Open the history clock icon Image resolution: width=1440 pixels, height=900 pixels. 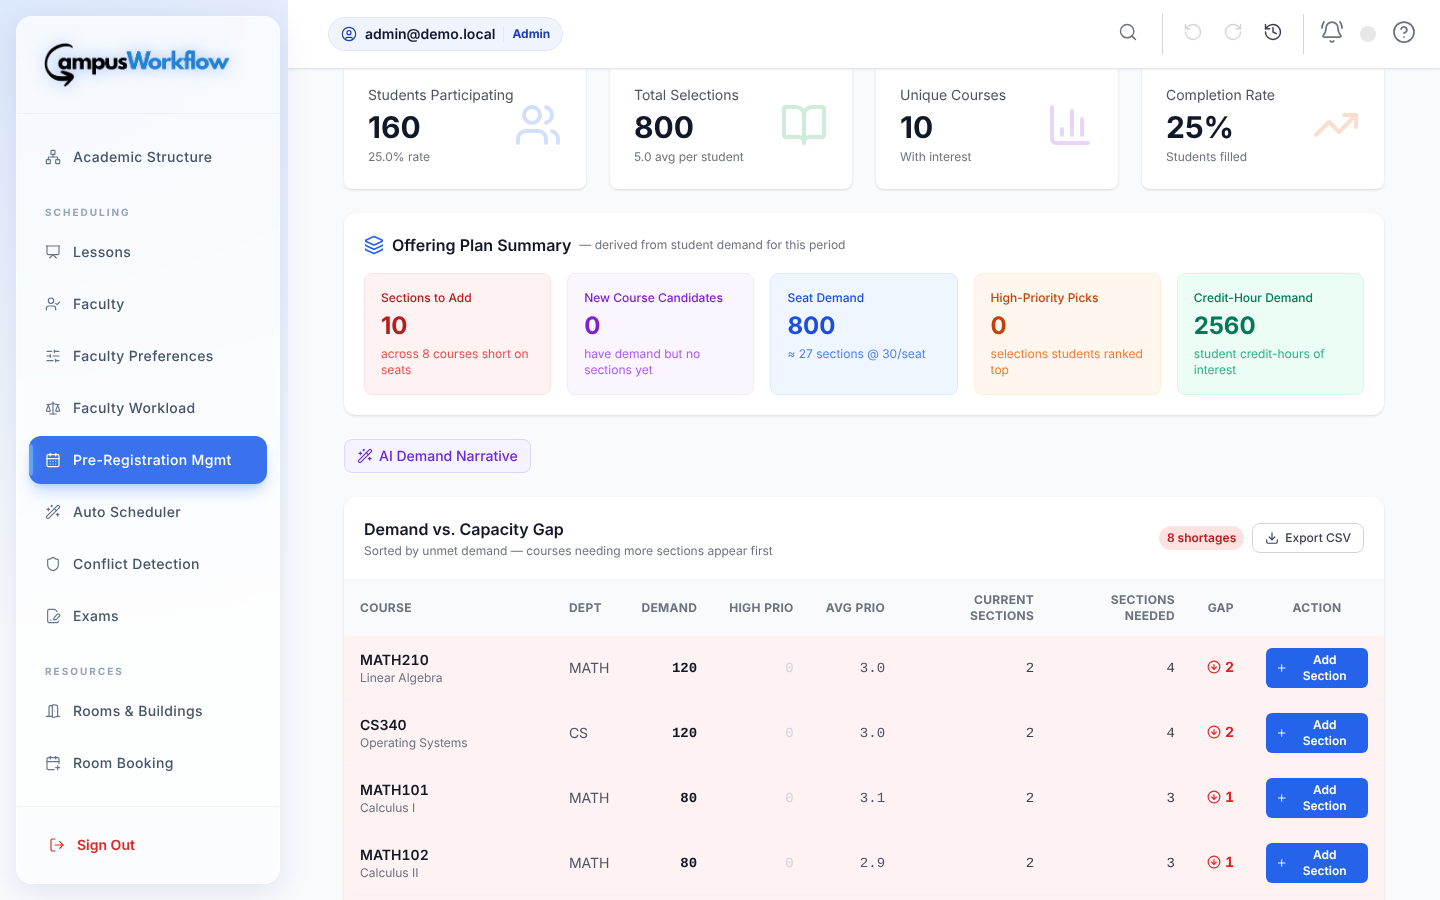[1273, 33]
